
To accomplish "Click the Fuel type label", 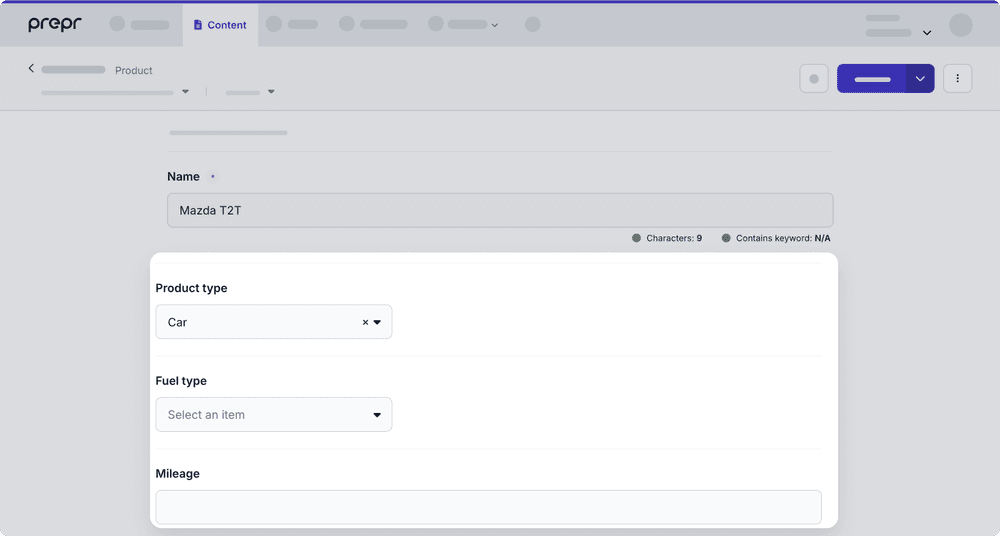I will tap(181, 381).
